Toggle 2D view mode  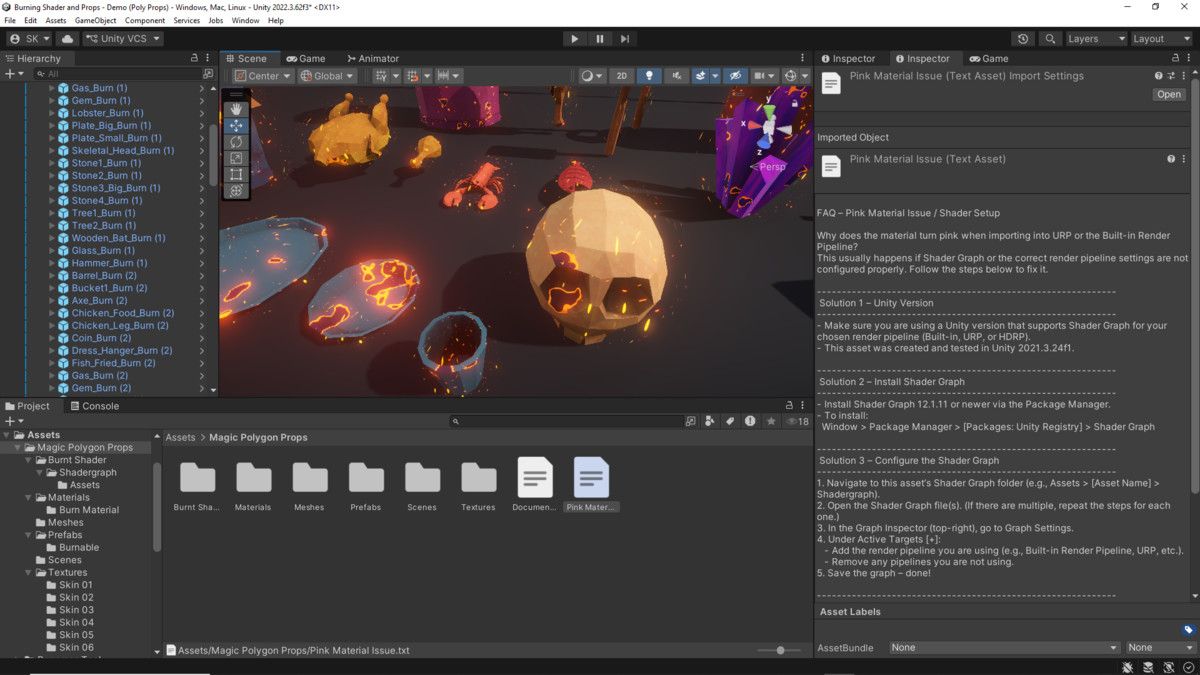click(622, 76)
